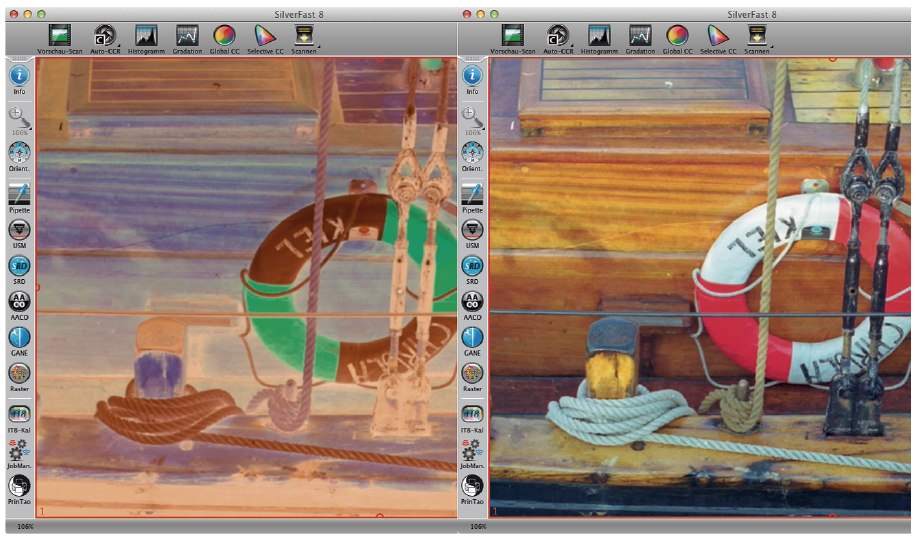Show Info panel in the right window
This screenshot has height=538, width=916.
472,76
